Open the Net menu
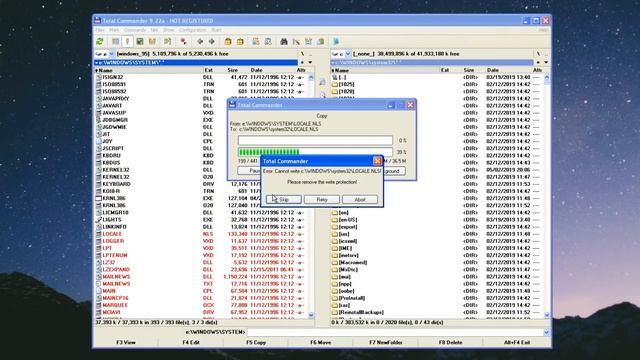Image resolution: width=640 pixels, height=360 pixels. (154, 30)
